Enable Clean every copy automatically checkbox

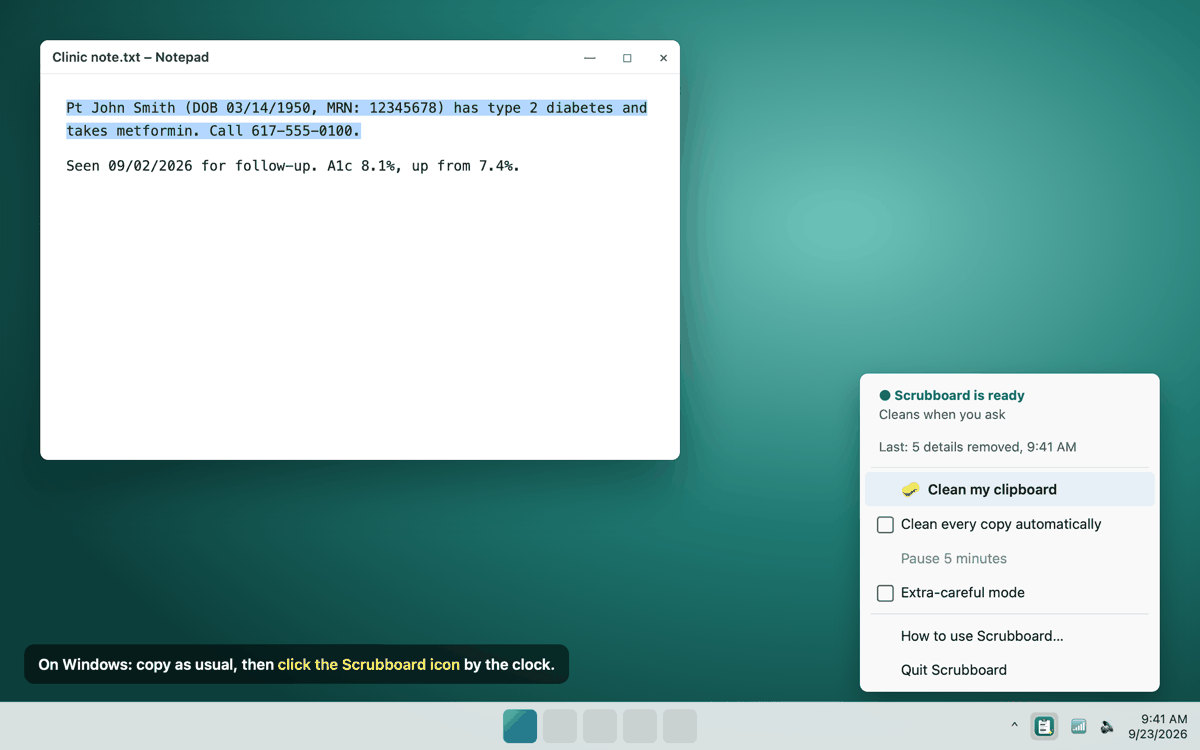pos(885,524)
